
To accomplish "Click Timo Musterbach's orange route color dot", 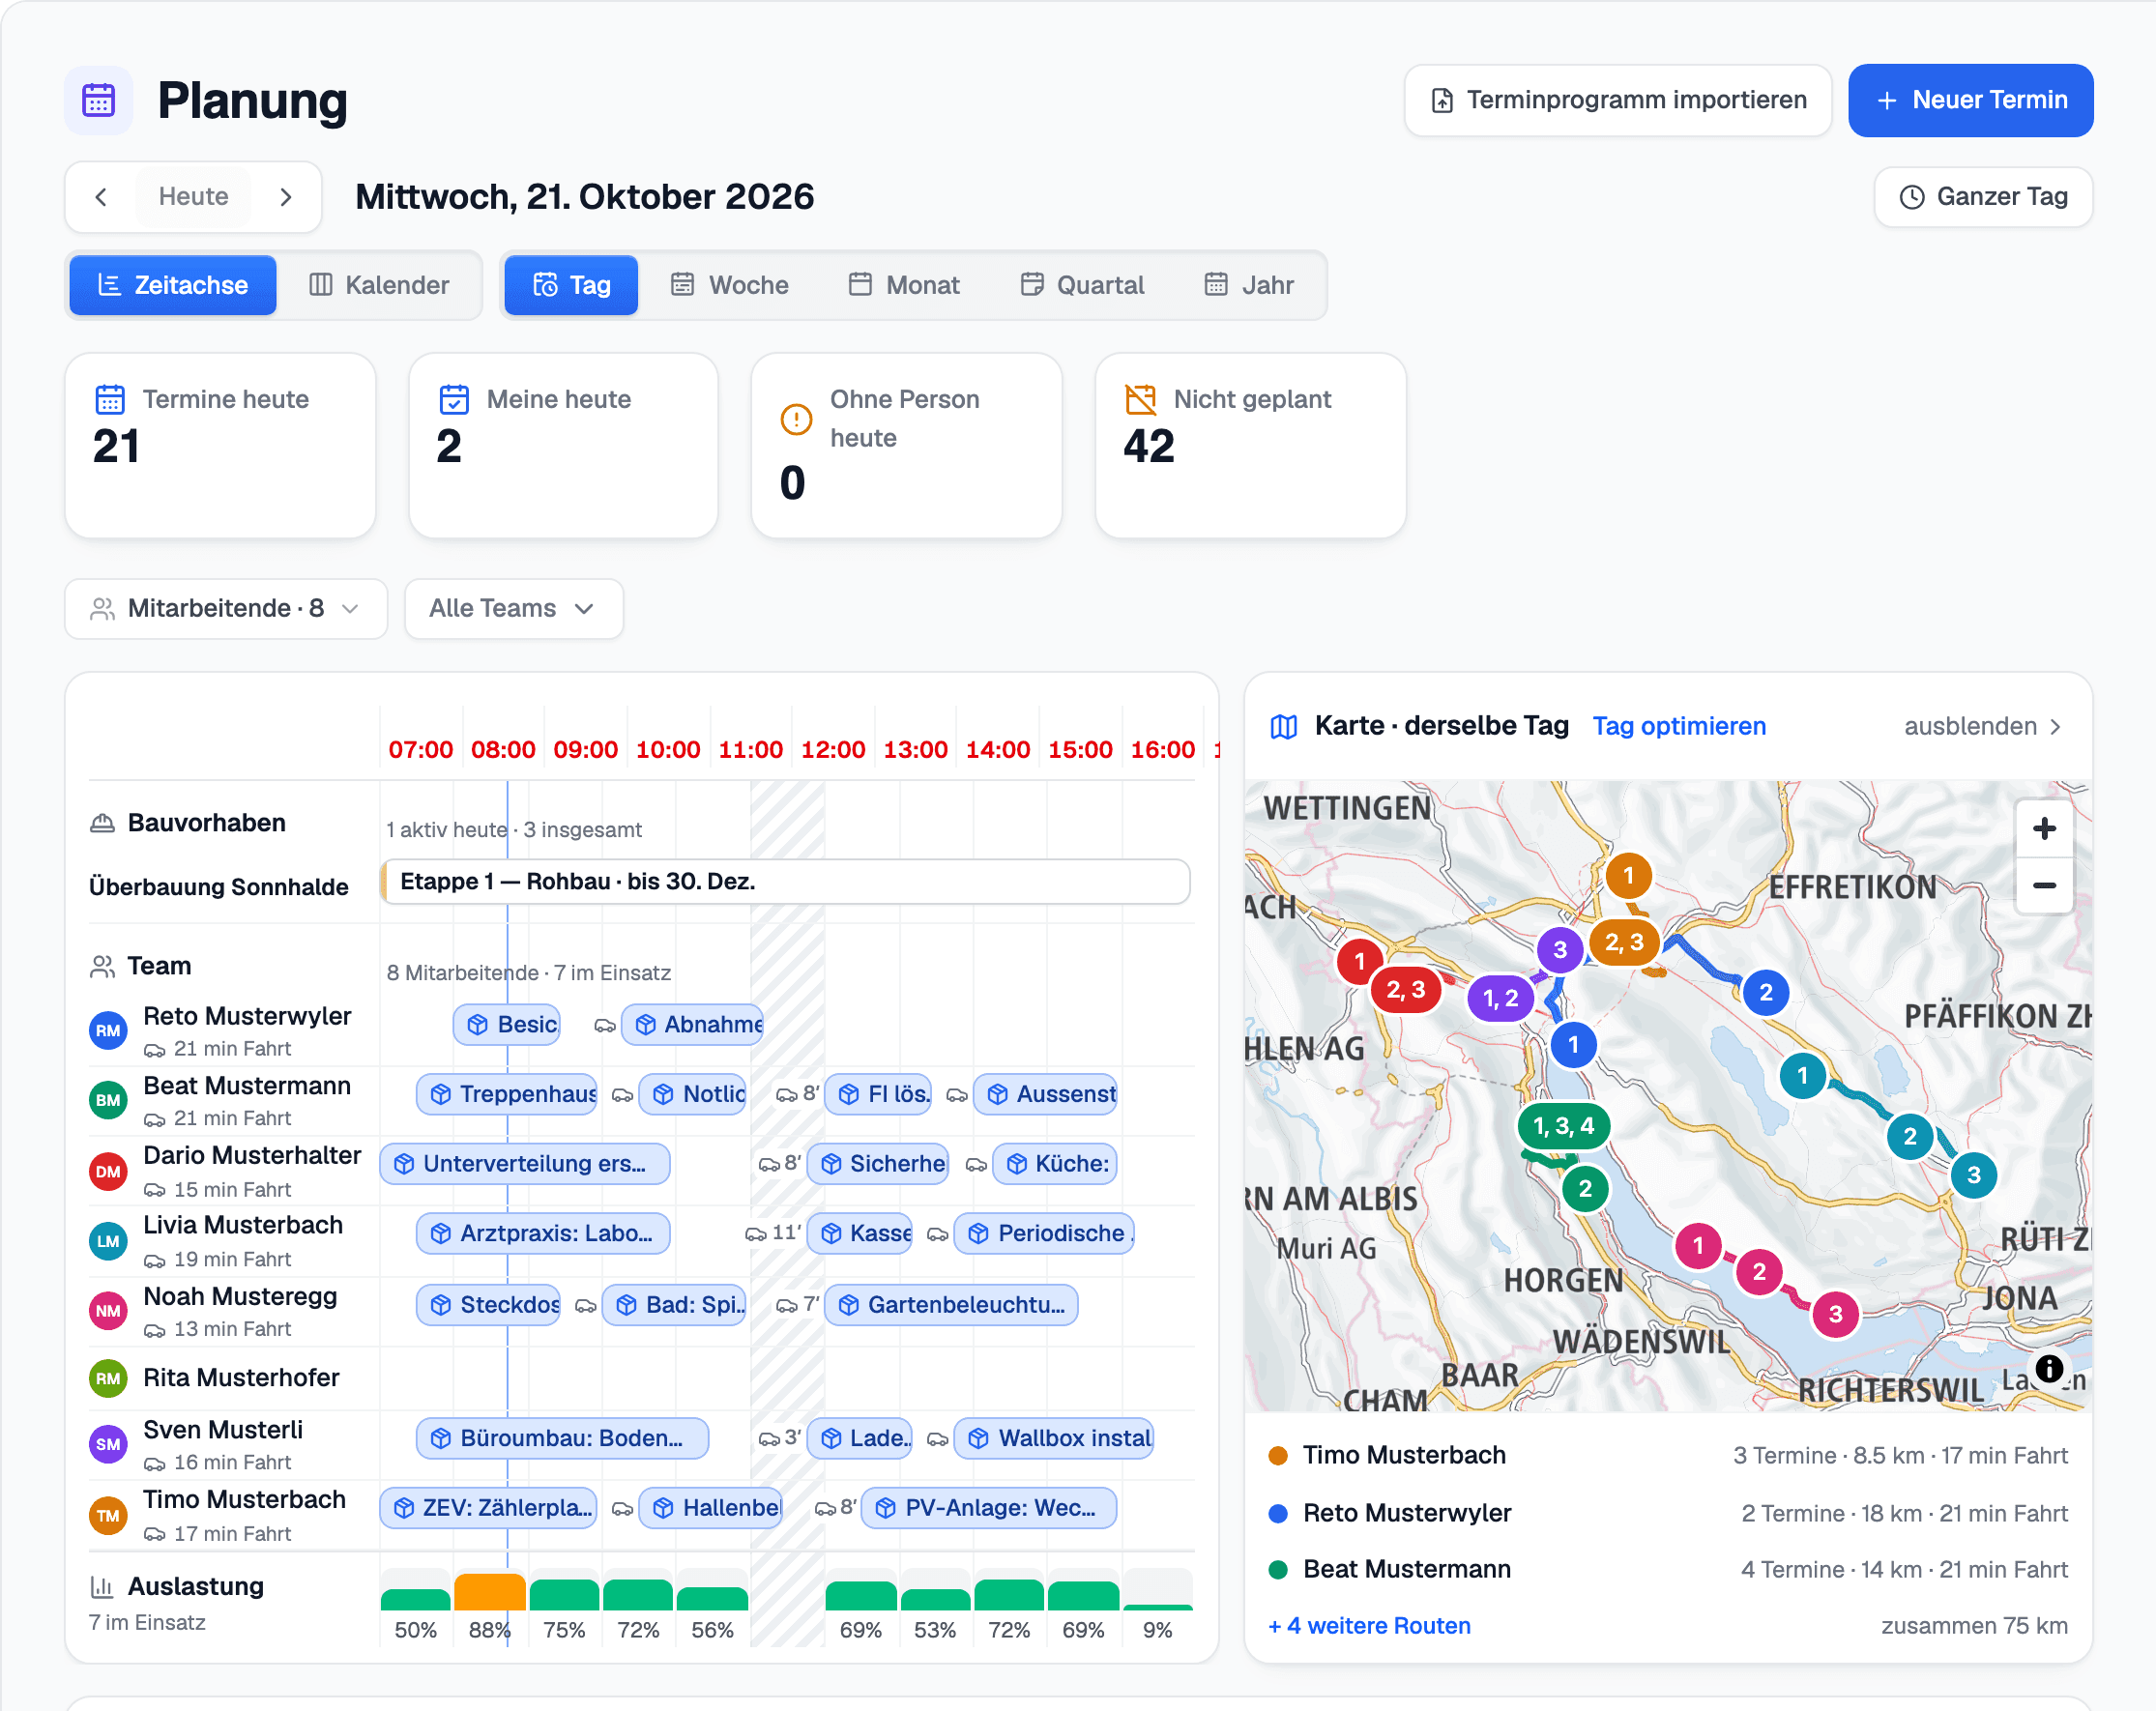I will pyautogui.click(x=1277, y=1456).
